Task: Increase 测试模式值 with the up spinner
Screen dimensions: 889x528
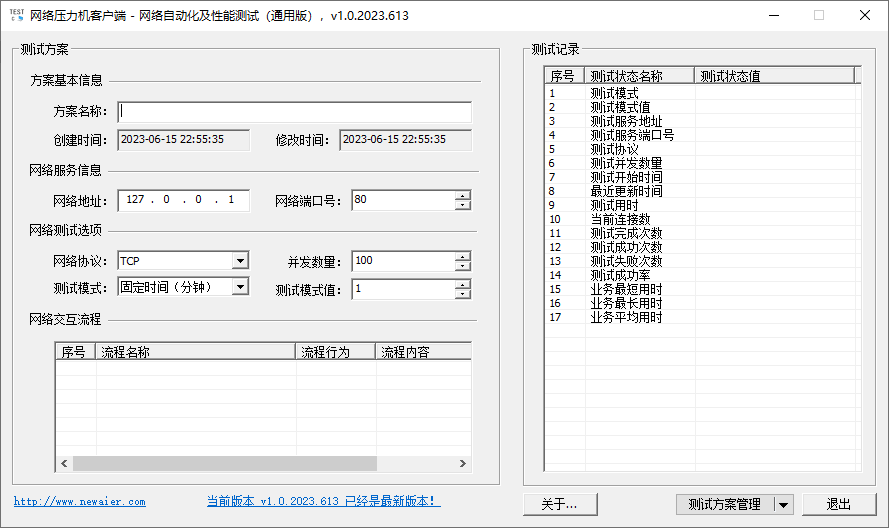Action: pyautogui.click(x=462, y=284)
